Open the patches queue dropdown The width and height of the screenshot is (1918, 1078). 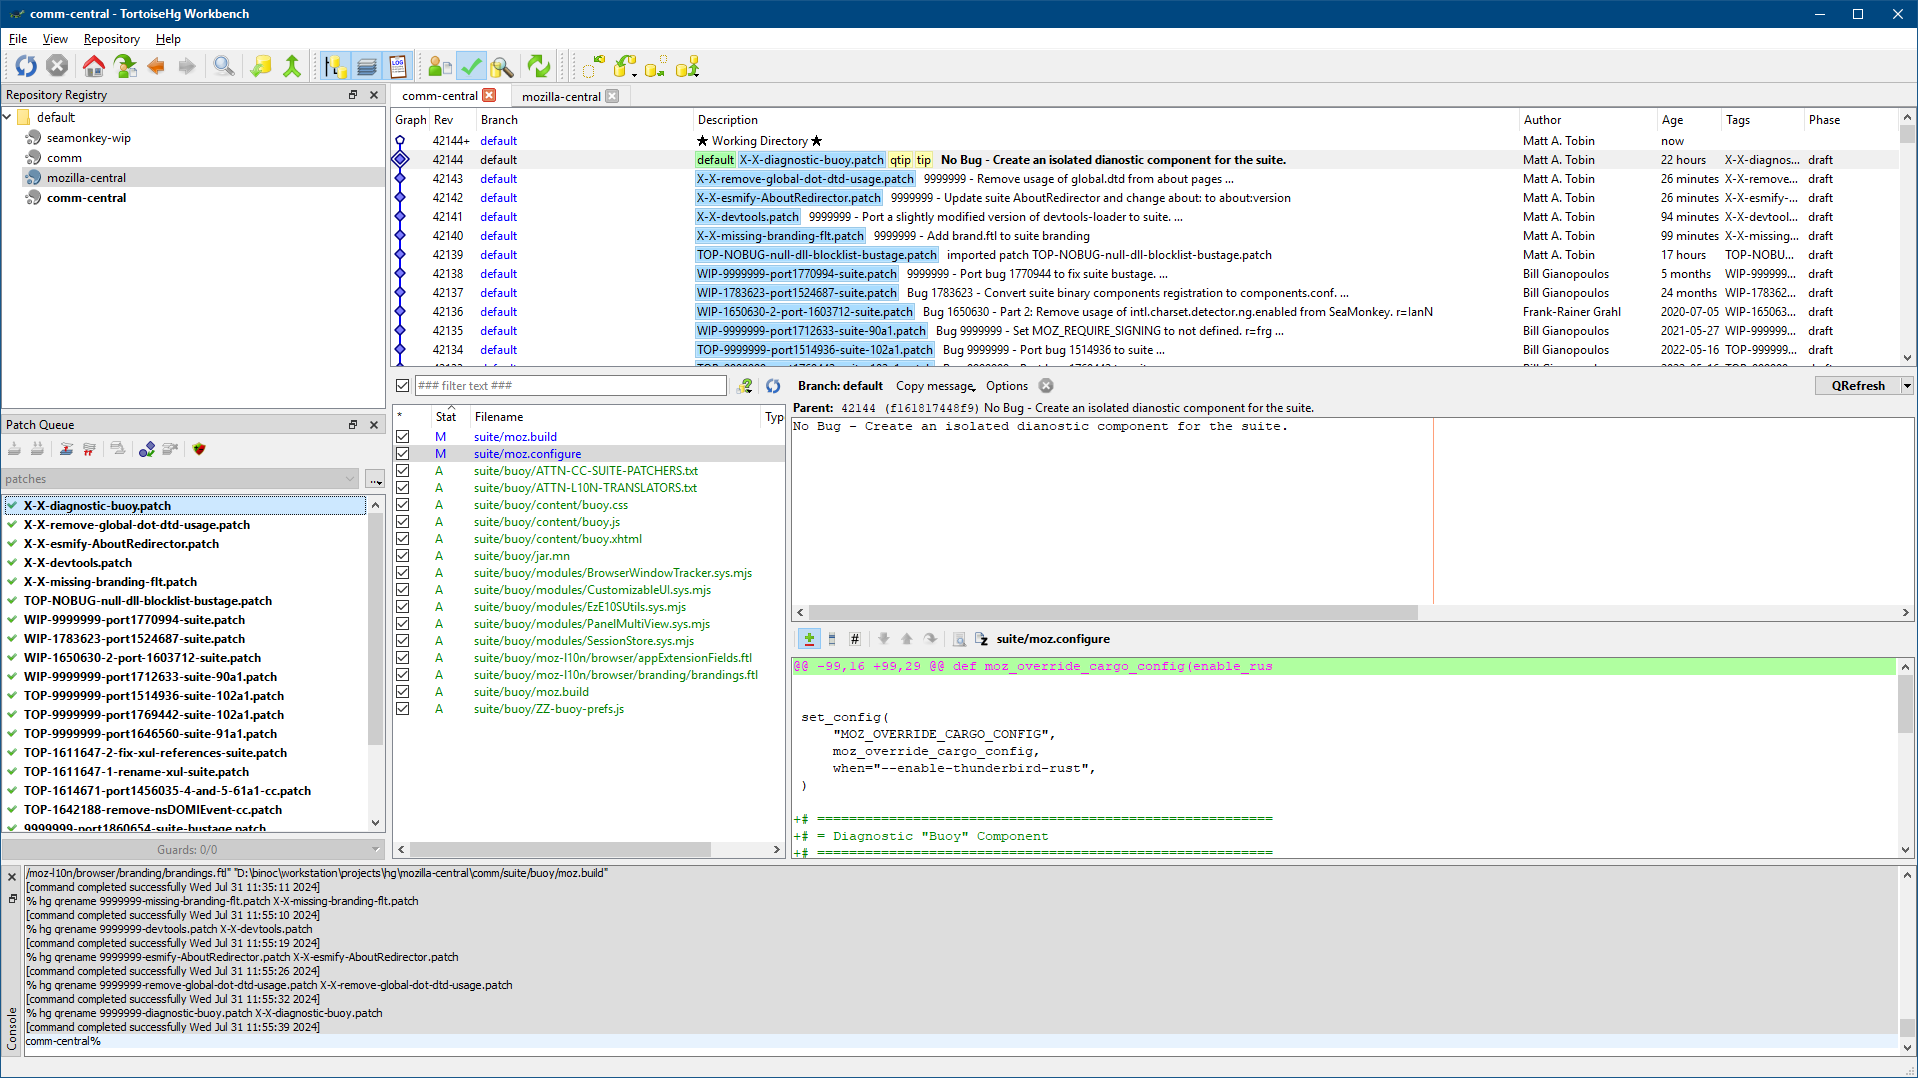tap(180, 479)
